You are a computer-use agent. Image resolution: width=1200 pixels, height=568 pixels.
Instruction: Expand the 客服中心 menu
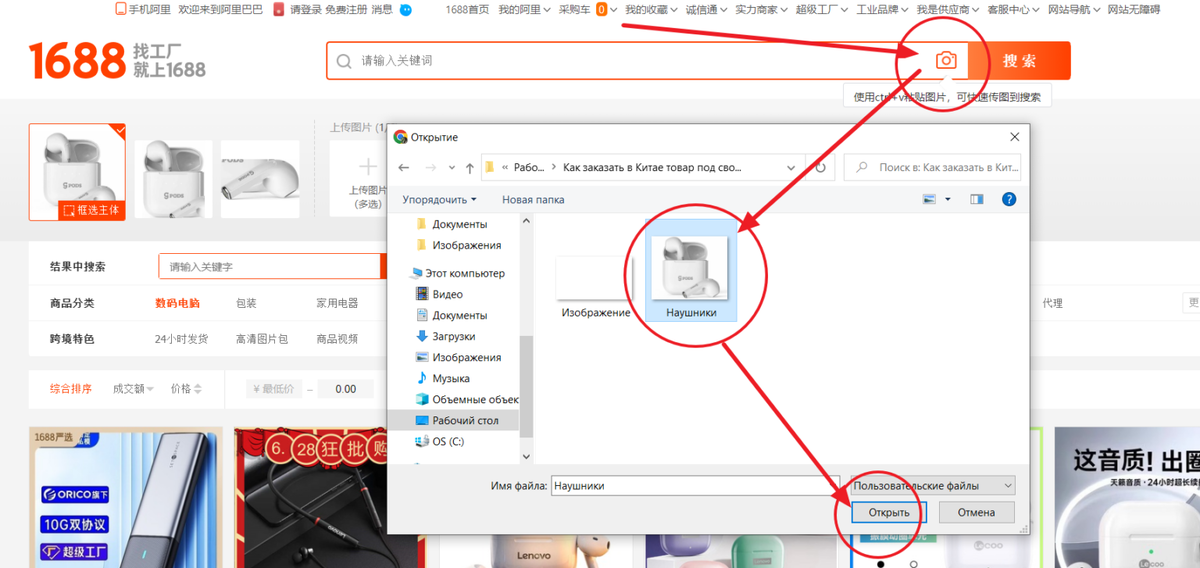1013,9
